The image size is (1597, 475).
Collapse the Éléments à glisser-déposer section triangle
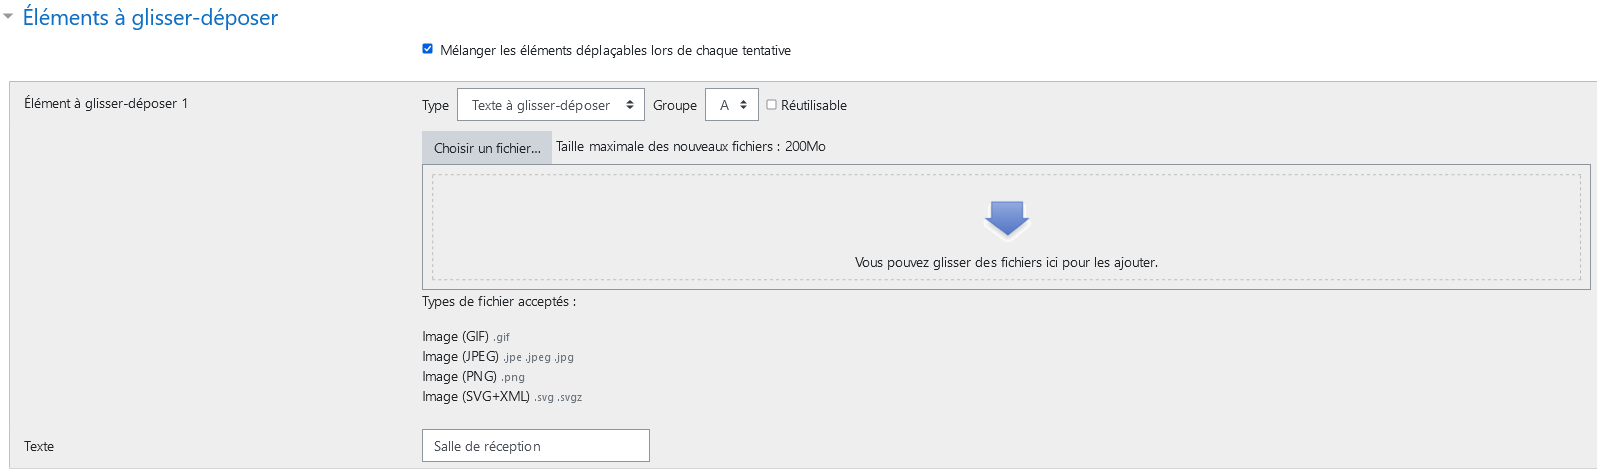(8, 17)
